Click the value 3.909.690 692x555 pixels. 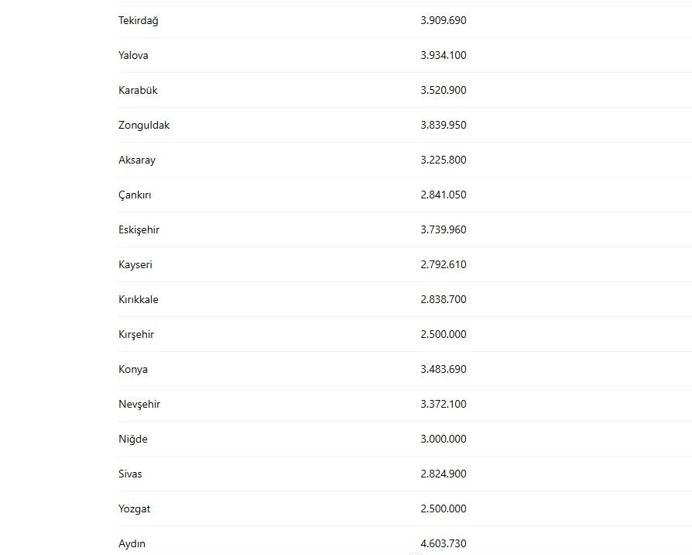[x=443, y=20]
